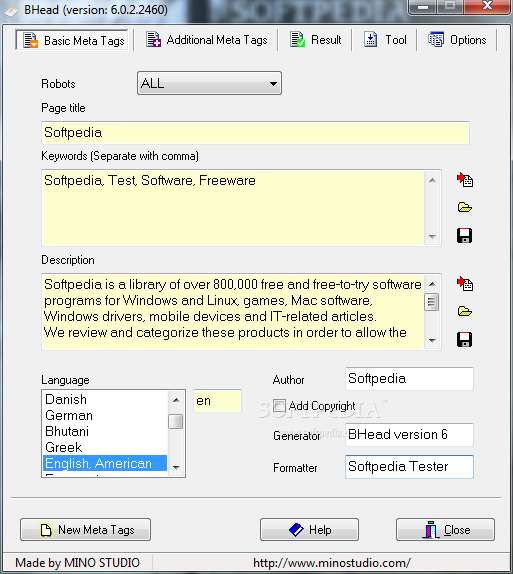
Task: Select German in the Language list
Action: [x=105, y=415]
